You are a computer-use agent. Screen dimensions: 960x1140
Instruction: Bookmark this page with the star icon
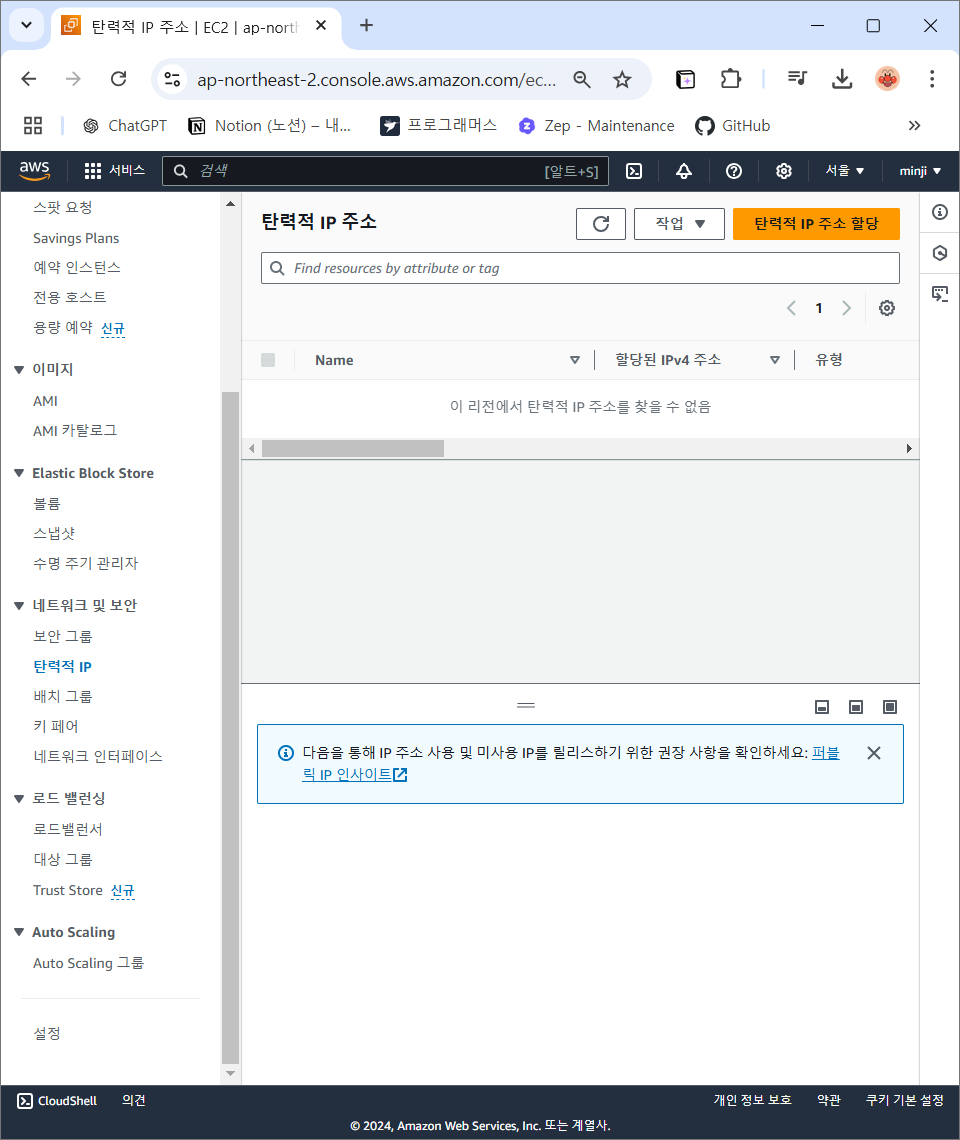pos(622,79)
